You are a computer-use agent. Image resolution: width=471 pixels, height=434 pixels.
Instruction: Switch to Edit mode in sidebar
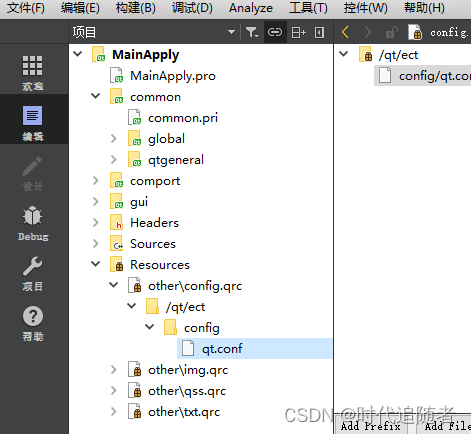(33, 116)
